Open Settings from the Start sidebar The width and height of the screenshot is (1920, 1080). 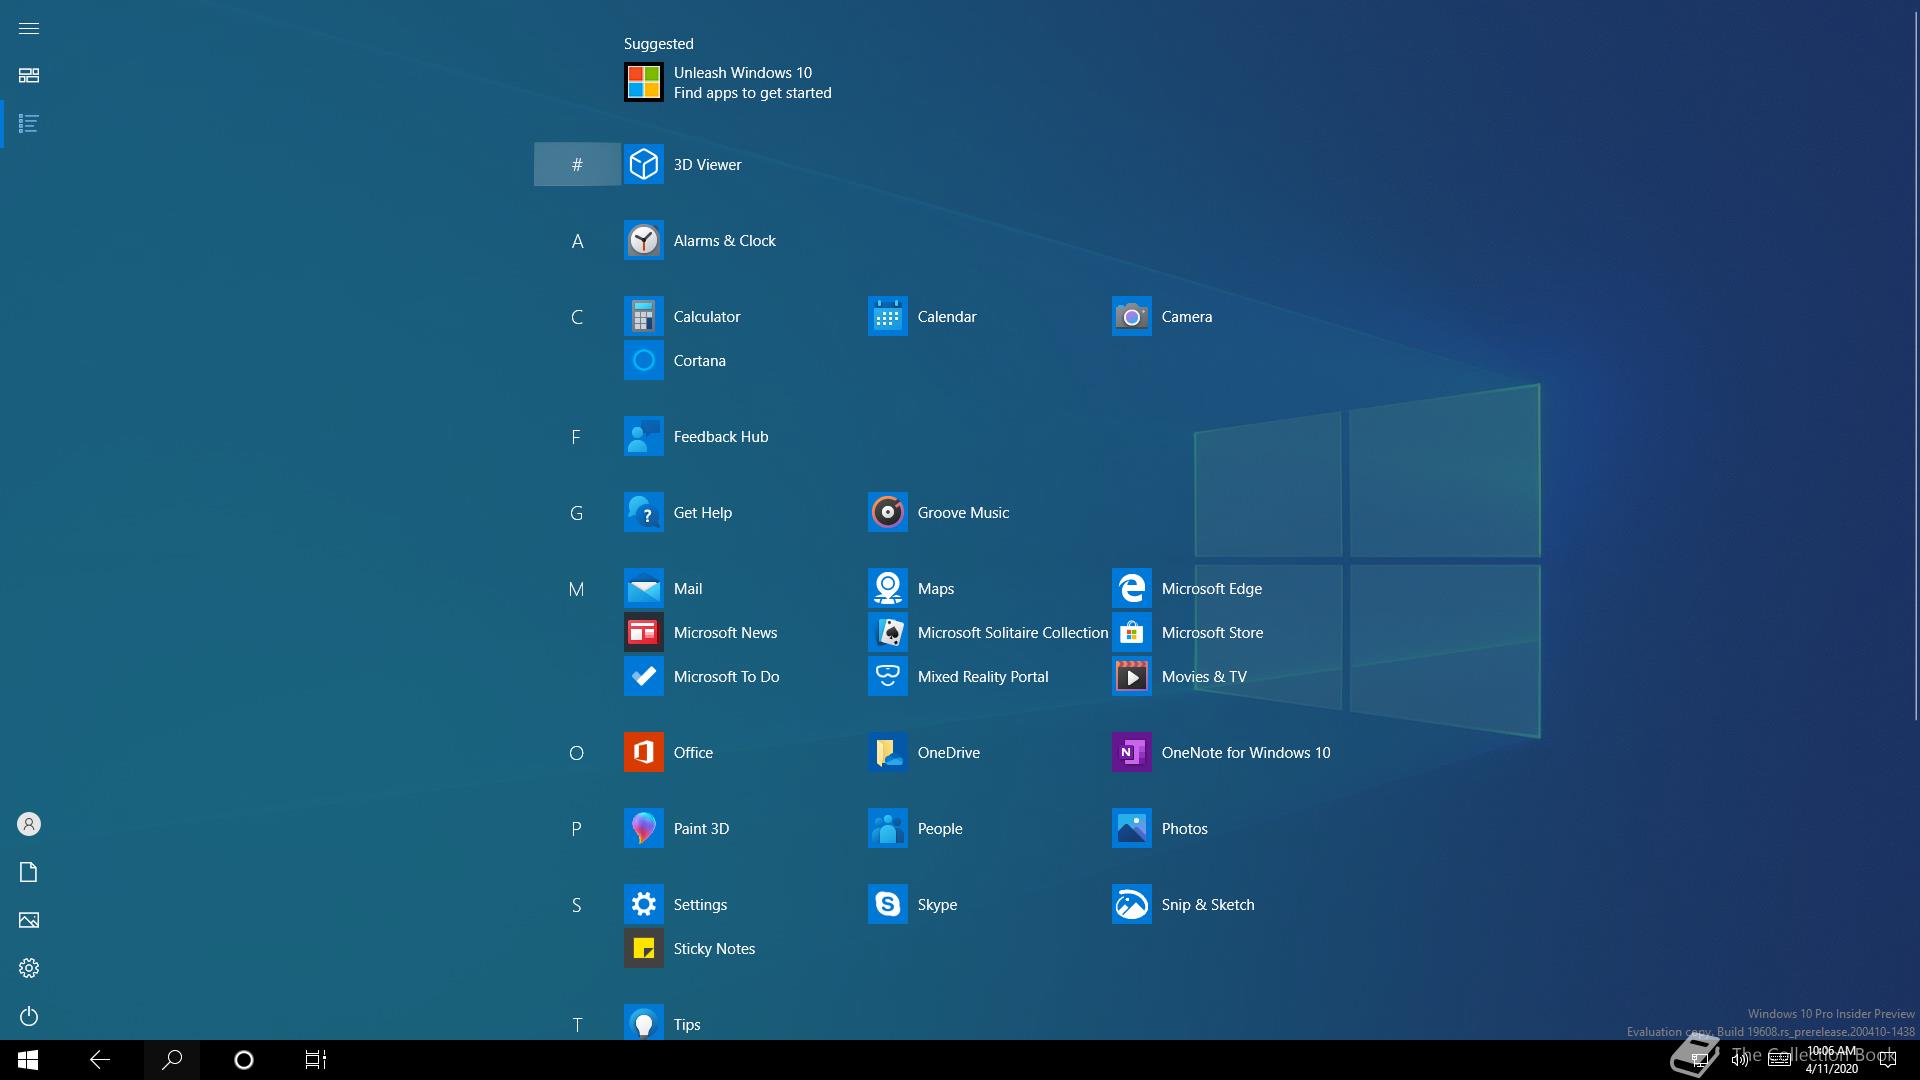pos(29,968)
